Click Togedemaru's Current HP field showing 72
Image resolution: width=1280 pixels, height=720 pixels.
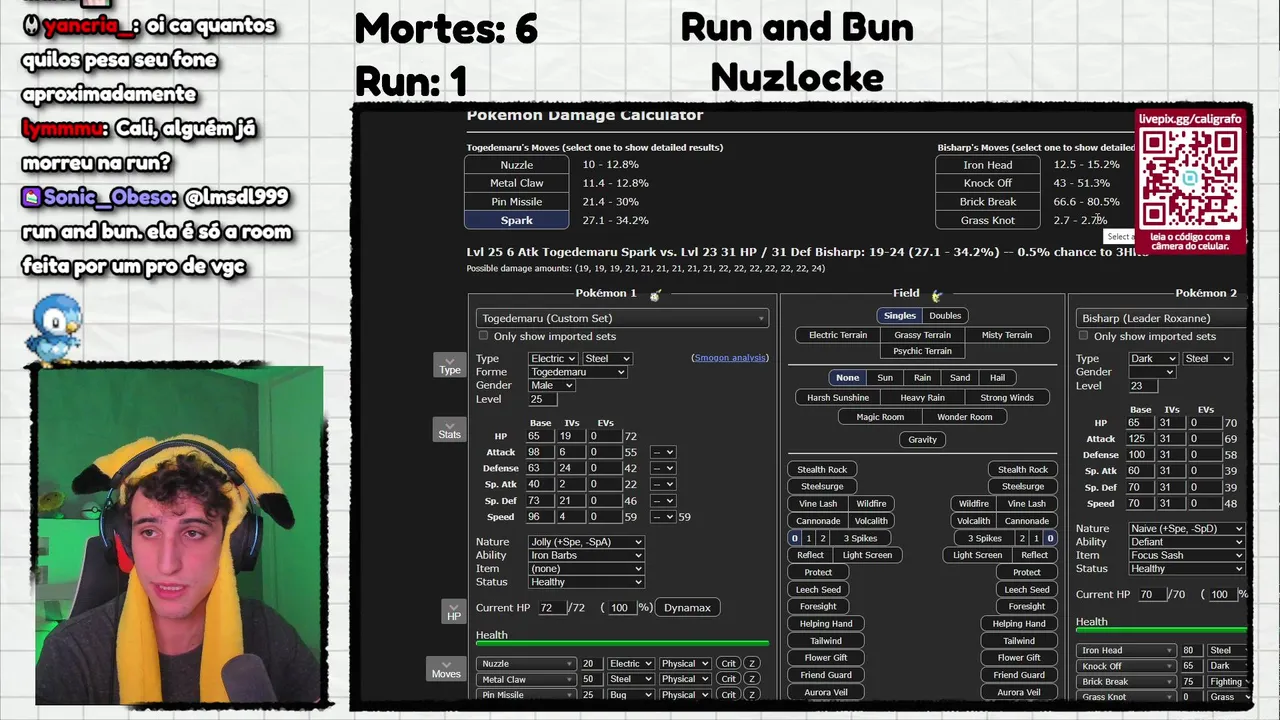[550, 608]
